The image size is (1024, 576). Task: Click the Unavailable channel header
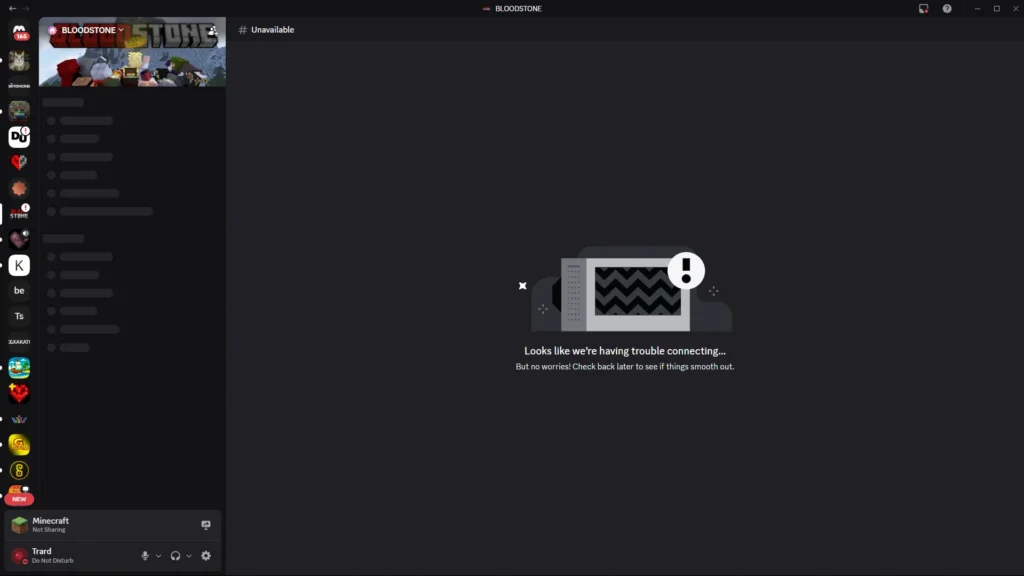pyautogui.click(x=272, y=30)
